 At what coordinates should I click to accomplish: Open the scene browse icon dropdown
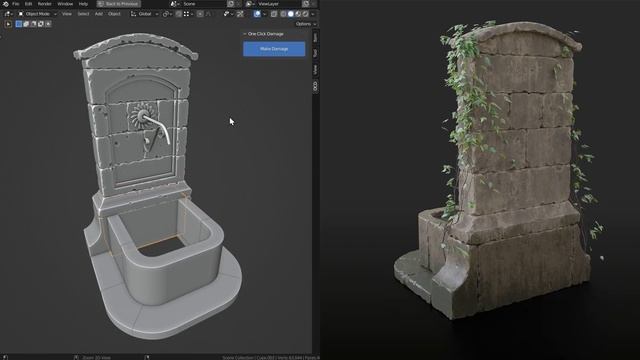[176, 4]
